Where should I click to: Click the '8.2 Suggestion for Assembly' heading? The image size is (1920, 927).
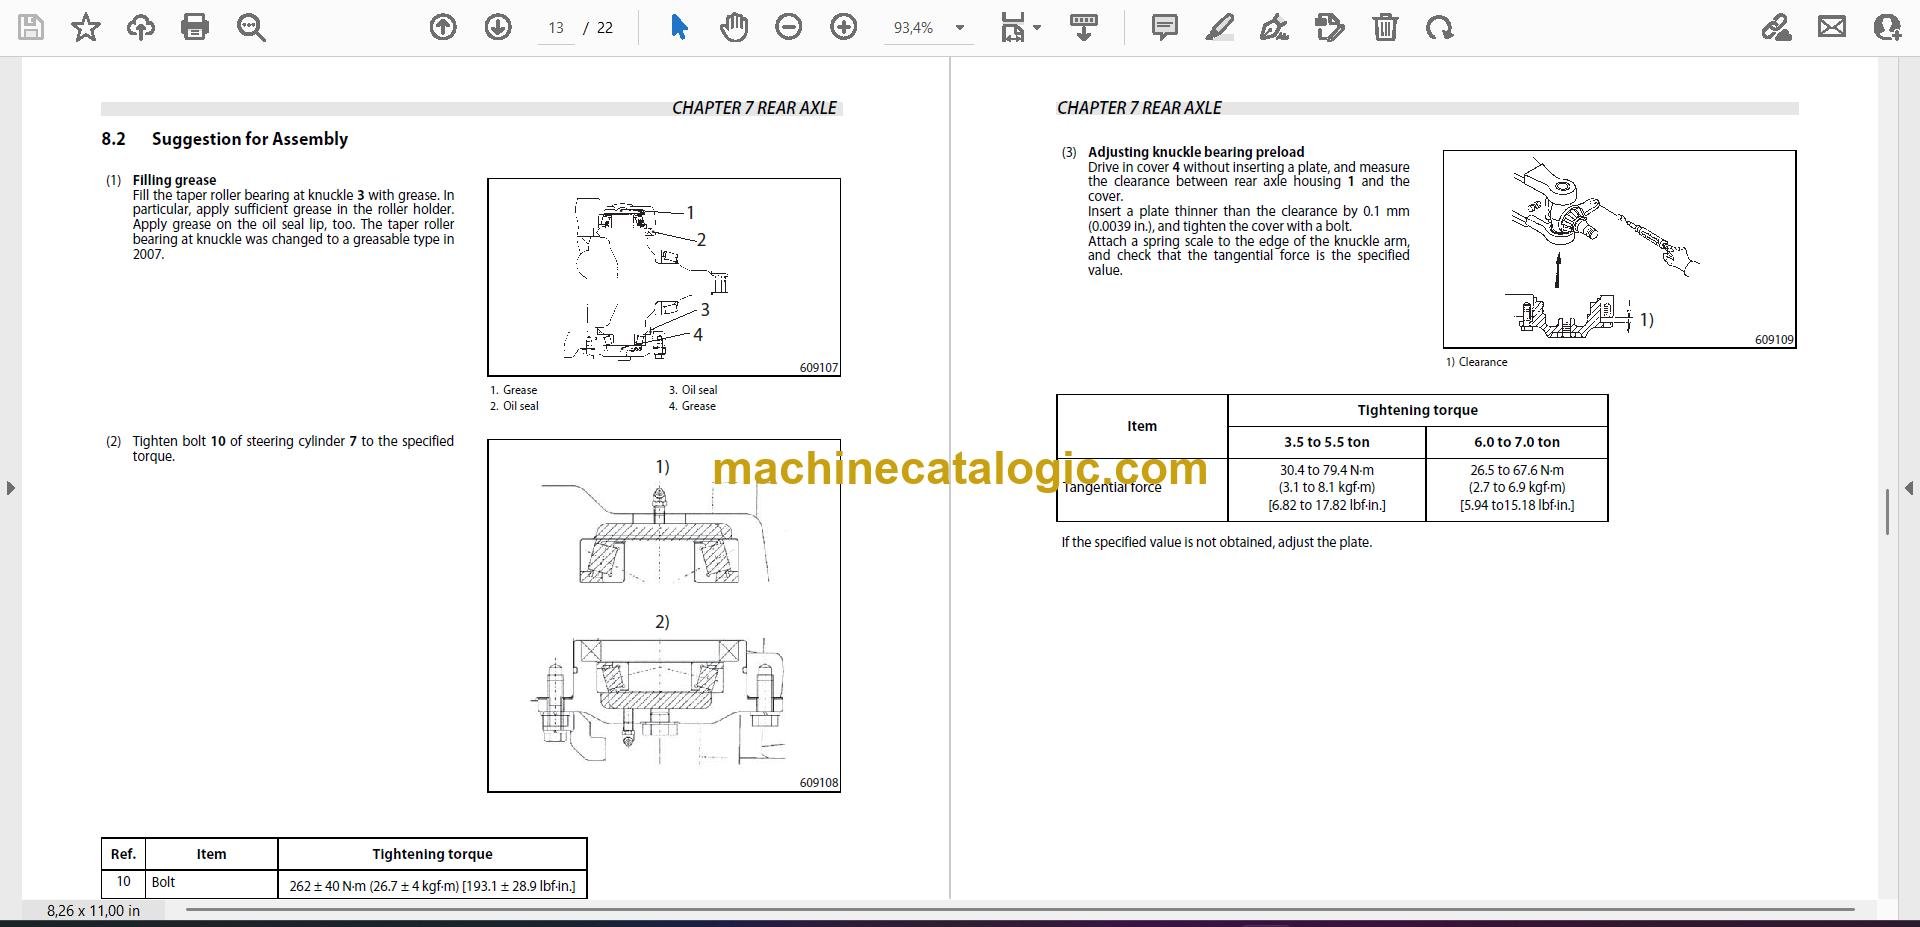pyautogui.click(x=225, y=139)
